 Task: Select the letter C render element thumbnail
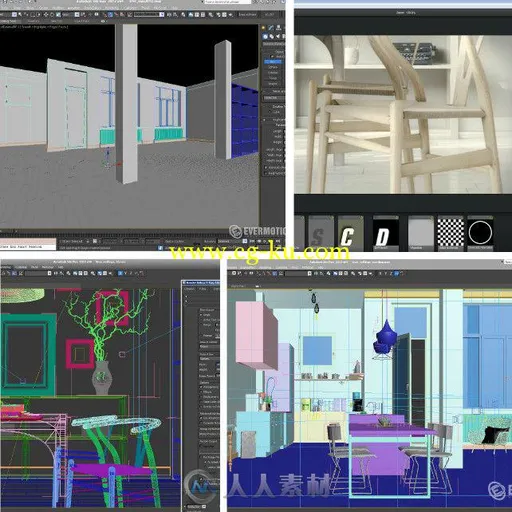tap(350, 233)
